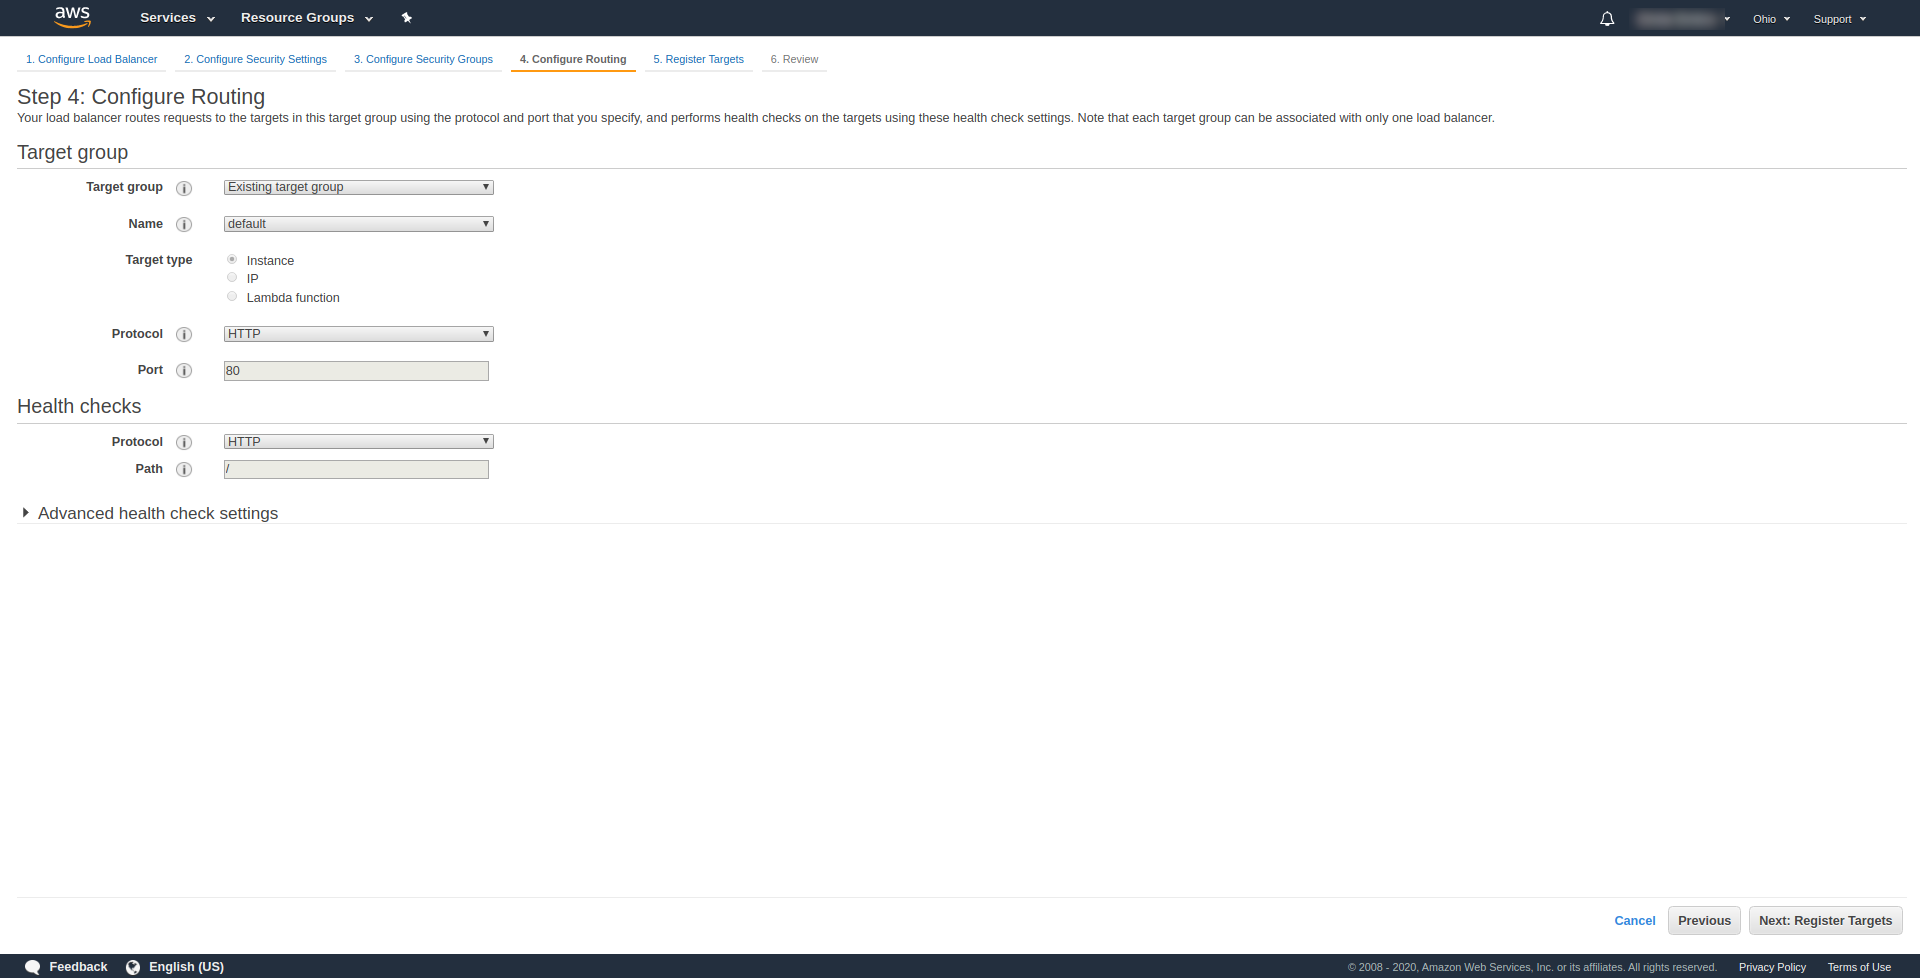Open the Name dropdown showing default
The width and height of the screenshot is (1920, 978).
point(359,224)
